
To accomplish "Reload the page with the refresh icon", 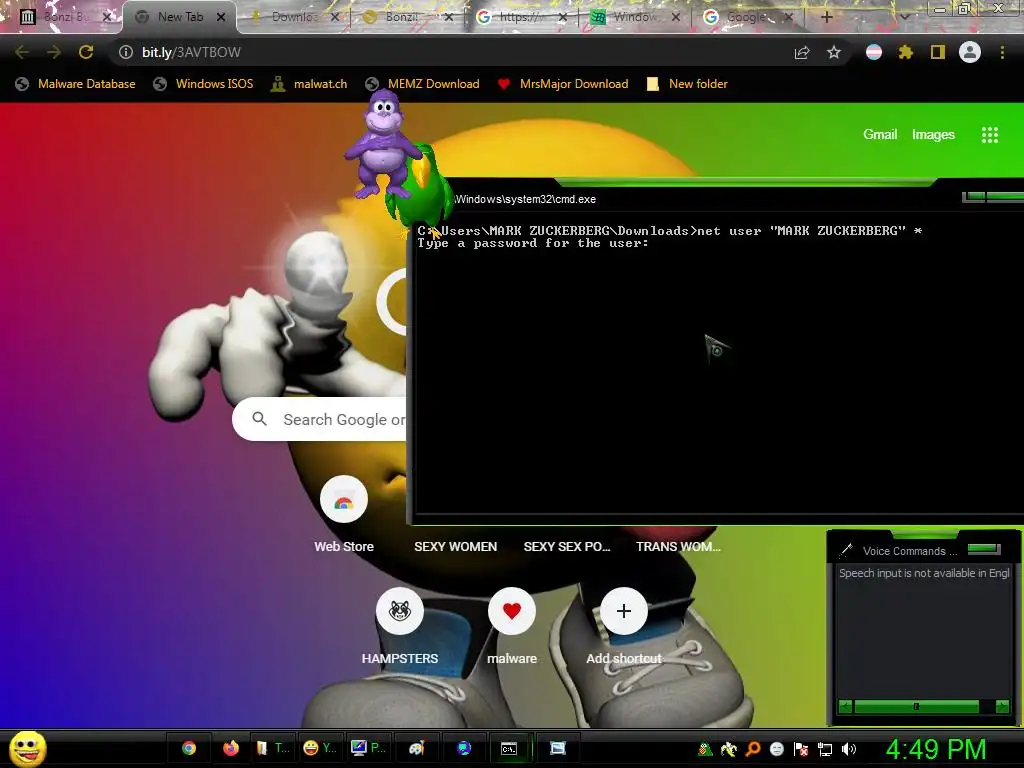I will (86, 52).
